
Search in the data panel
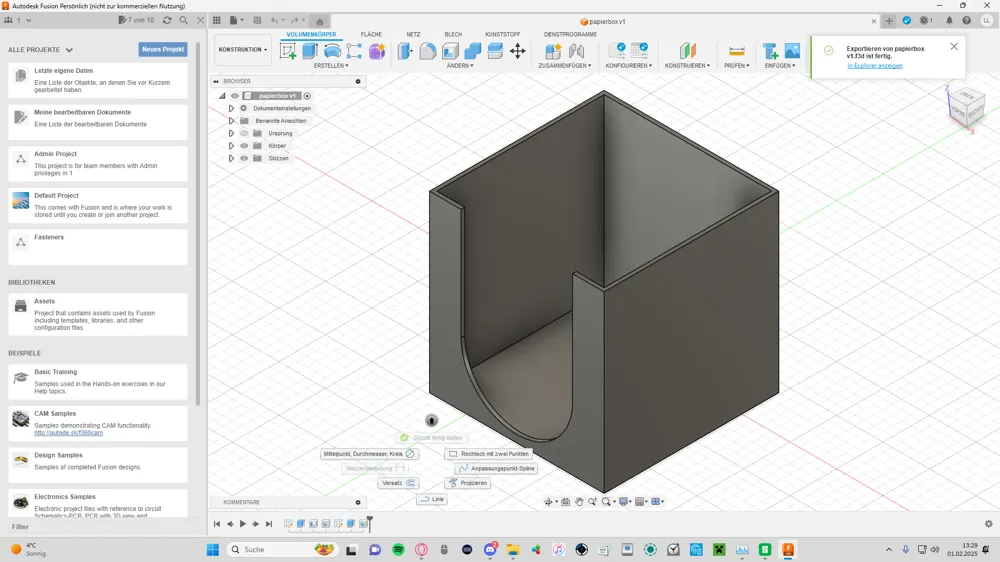(184, 20)
